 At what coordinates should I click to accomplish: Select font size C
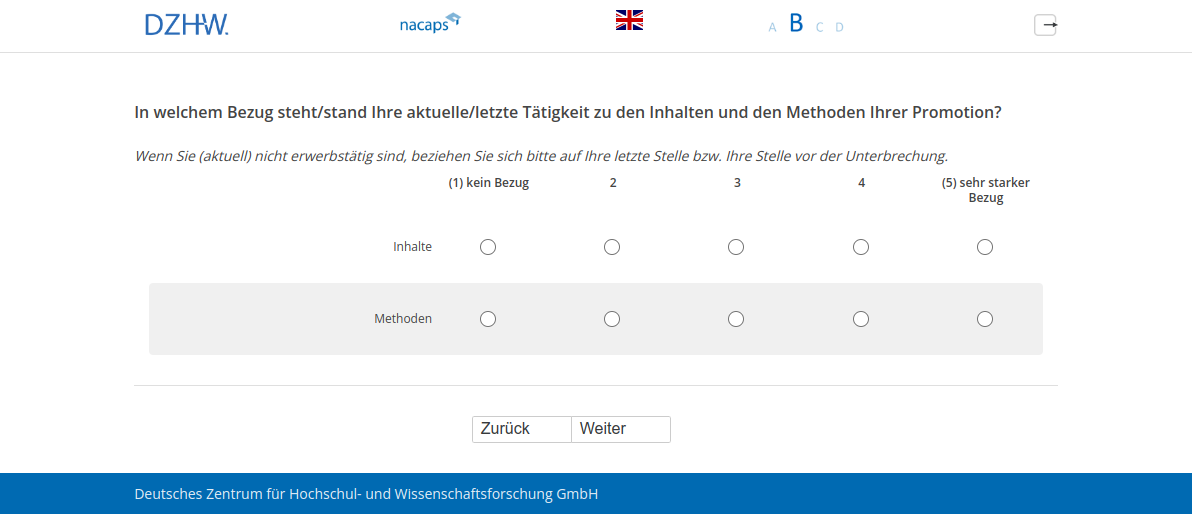[x=819, y=28]
